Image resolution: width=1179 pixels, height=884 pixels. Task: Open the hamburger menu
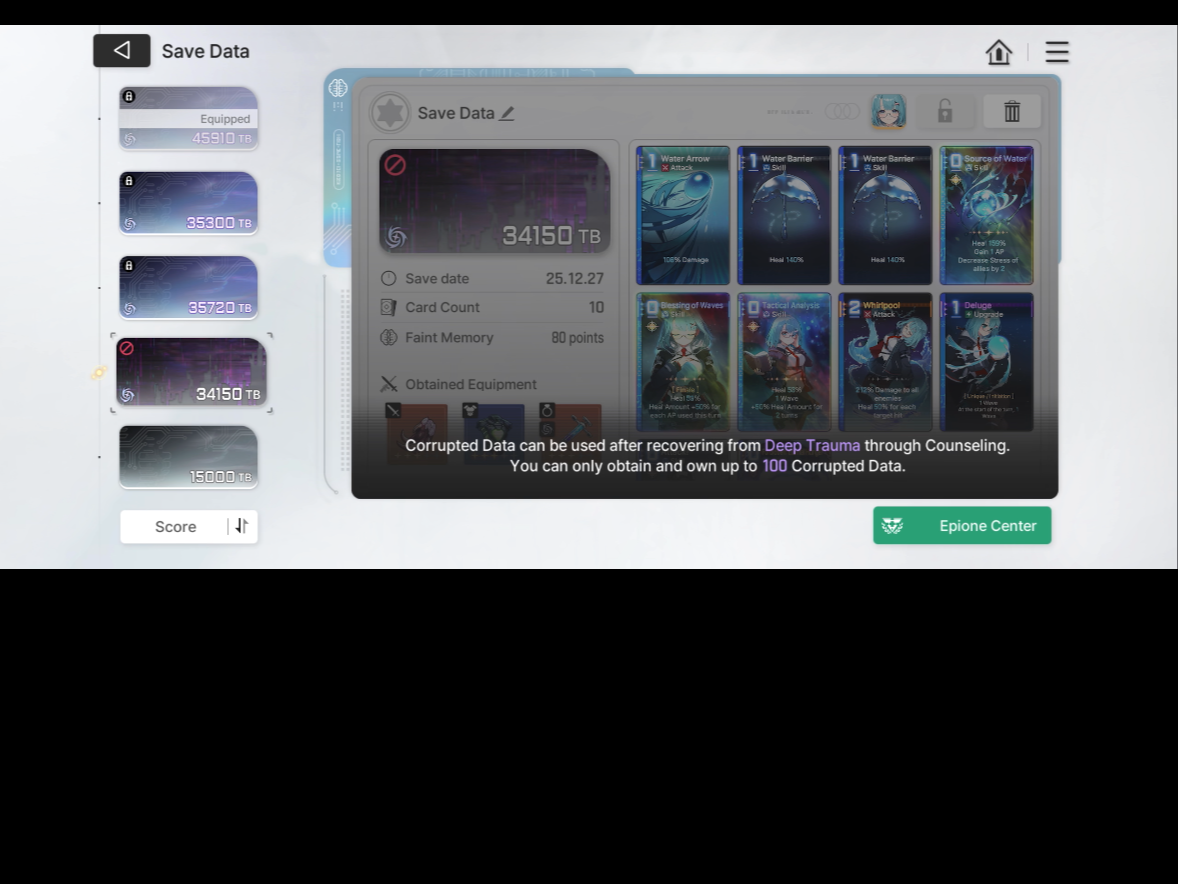1056,52
